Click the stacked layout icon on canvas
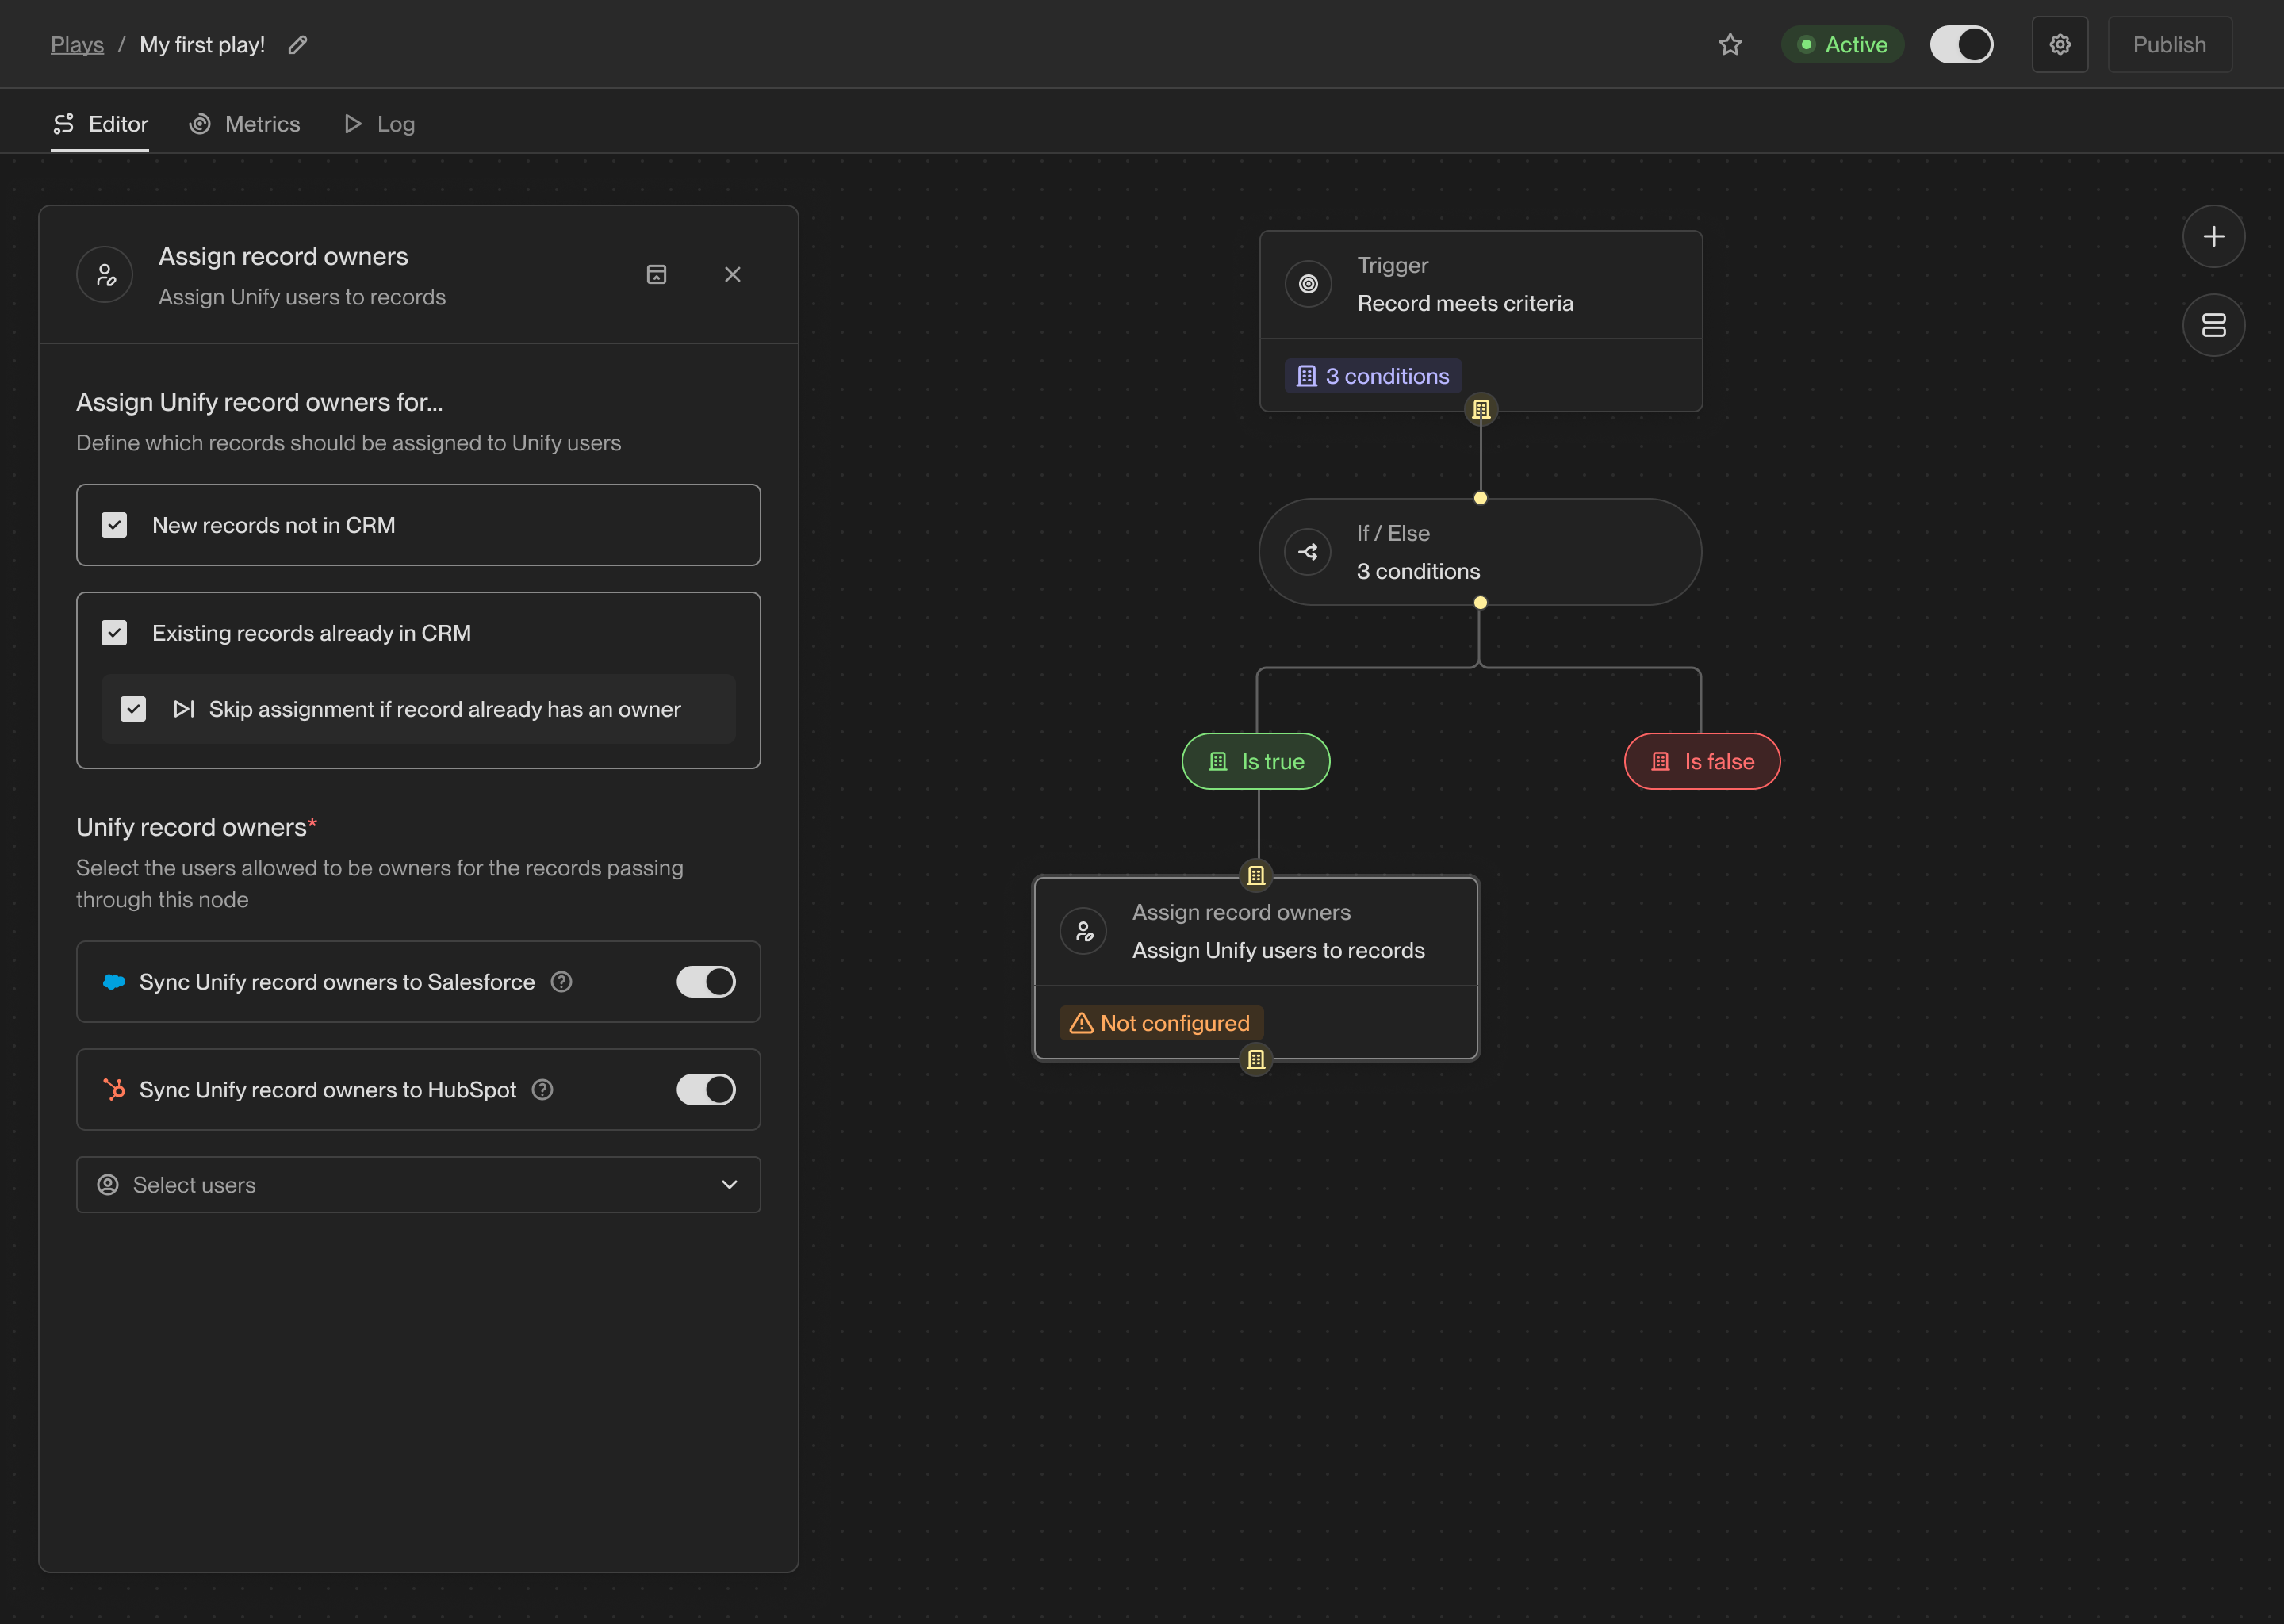The width and height of the screenshot is (2284, 1624). (x=2213, y=325)
